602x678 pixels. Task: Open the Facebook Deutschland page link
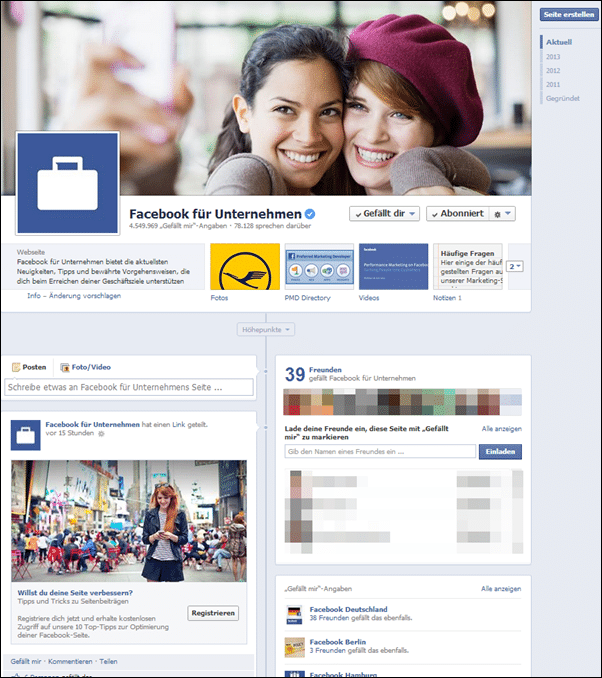(x=349, y=609)
